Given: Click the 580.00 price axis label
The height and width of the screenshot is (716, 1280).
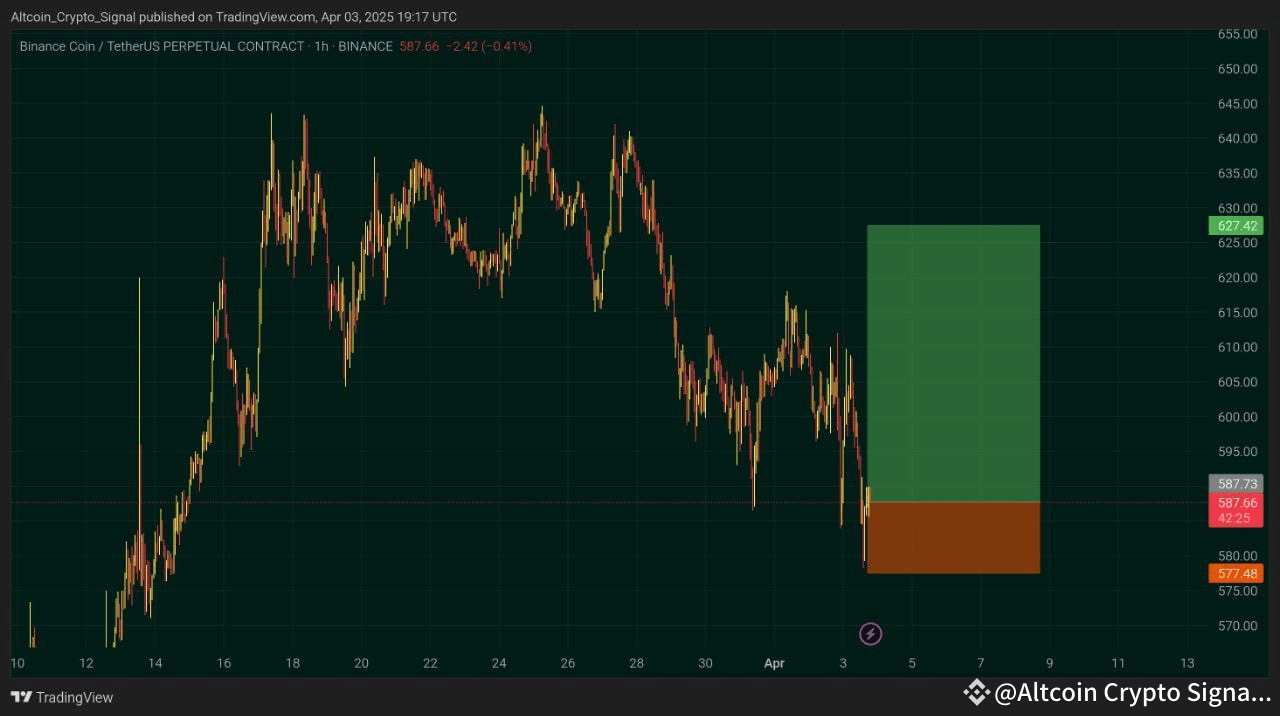Looking at the screenshot, I should (x=1237, y=556).
